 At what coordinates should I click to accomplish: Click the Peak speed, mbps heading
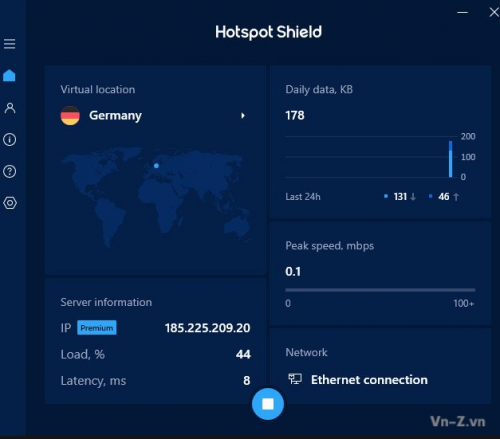pos(329,246)
